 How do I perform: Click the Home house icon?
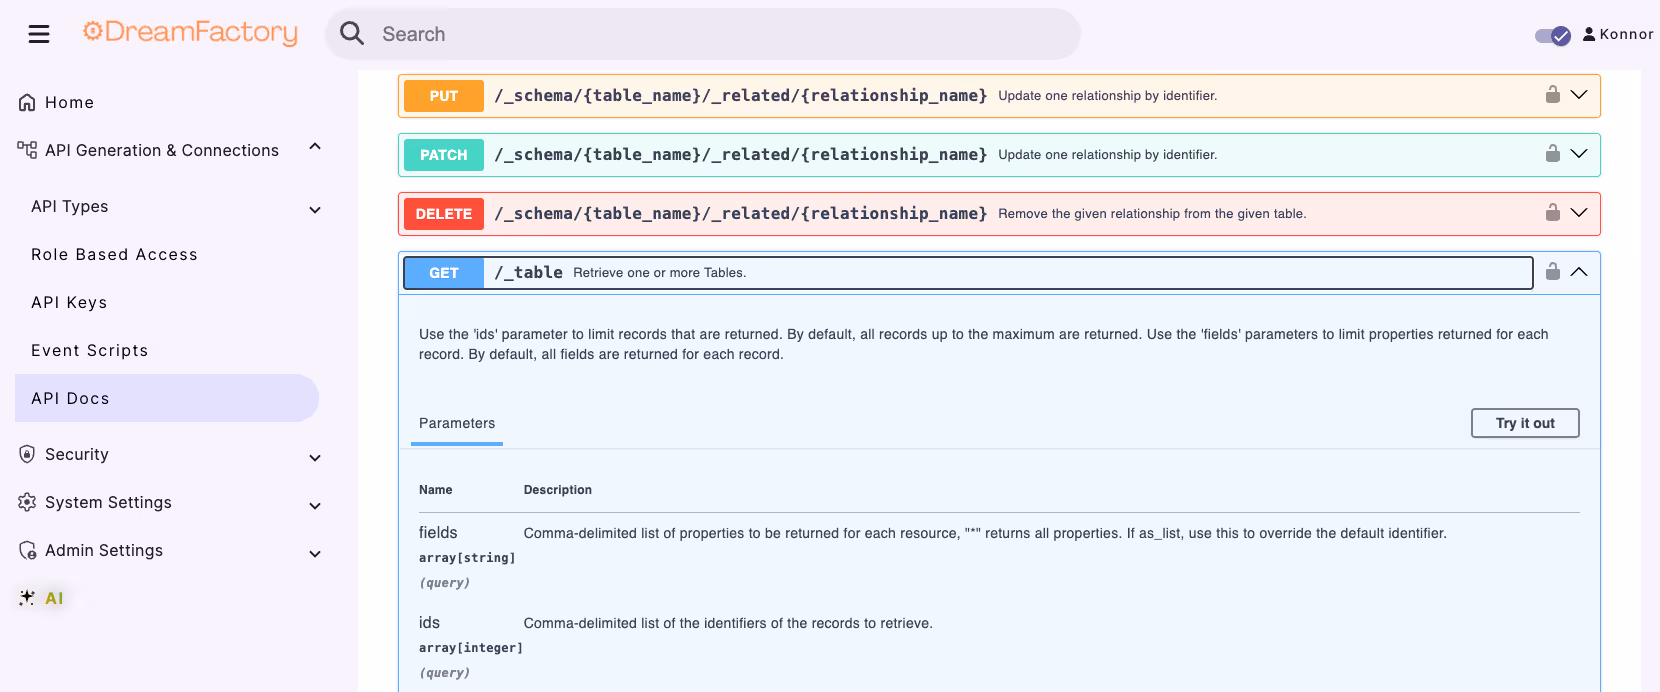(27, 102)
